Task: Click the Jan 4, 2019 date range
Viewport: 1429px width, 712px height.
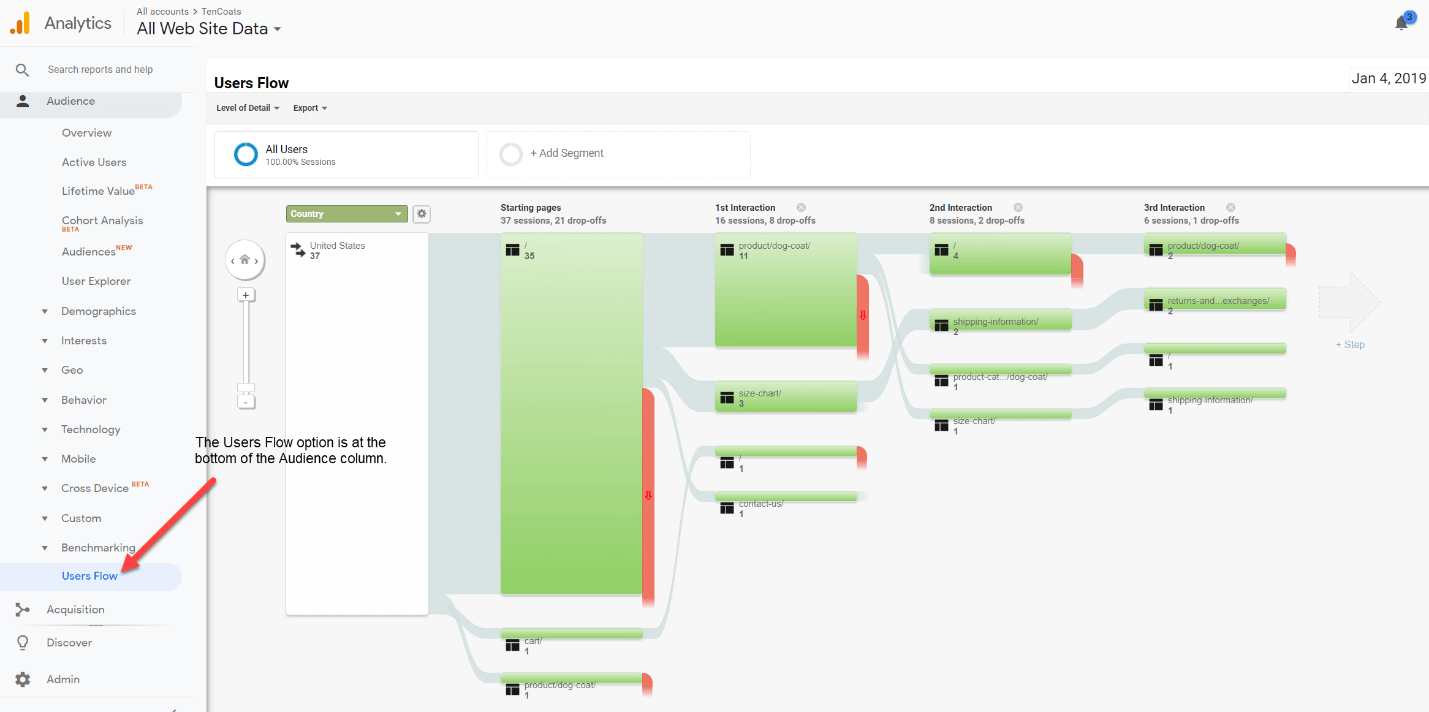Action: point(1388,78)
